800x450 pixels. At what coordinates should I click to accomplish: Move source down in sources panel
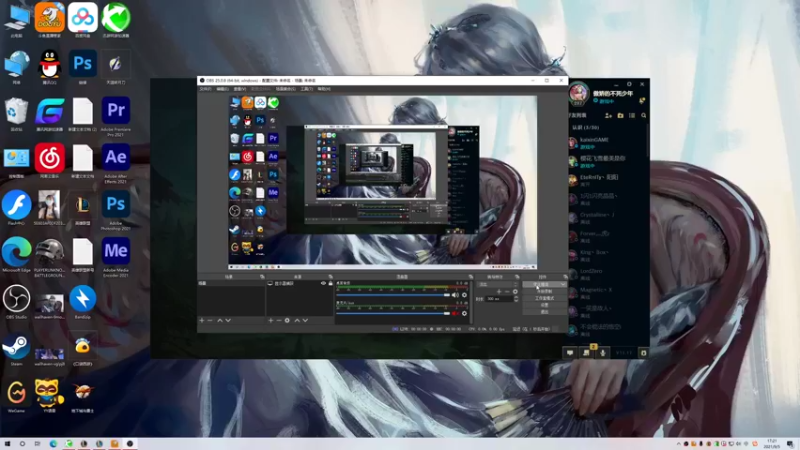(x=305, y=320)
